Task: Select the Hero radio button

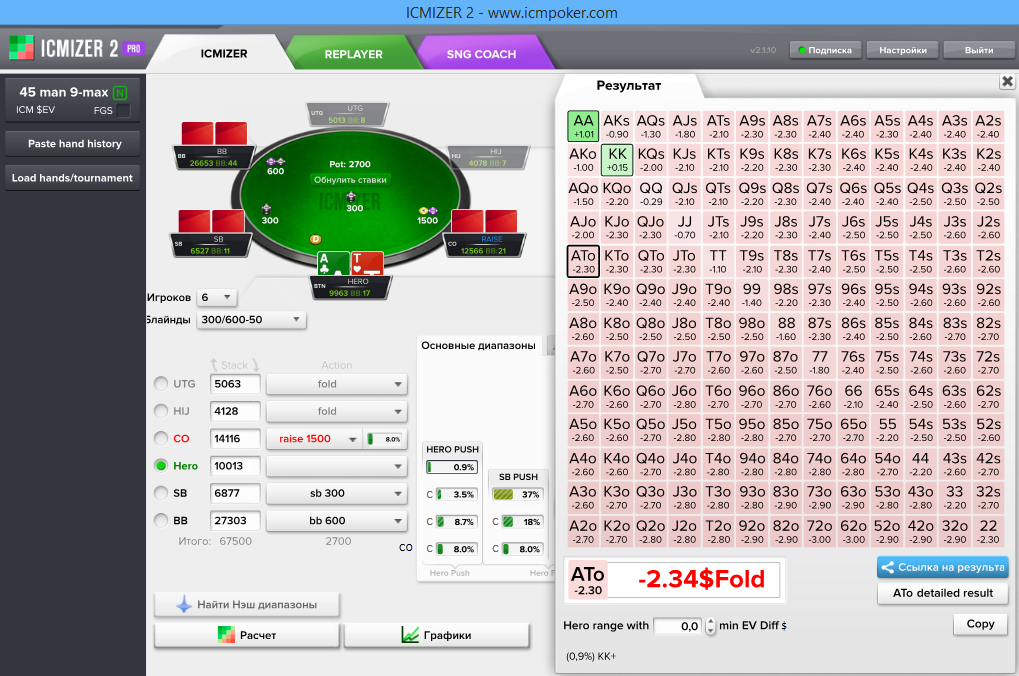Action: [161, 465]
